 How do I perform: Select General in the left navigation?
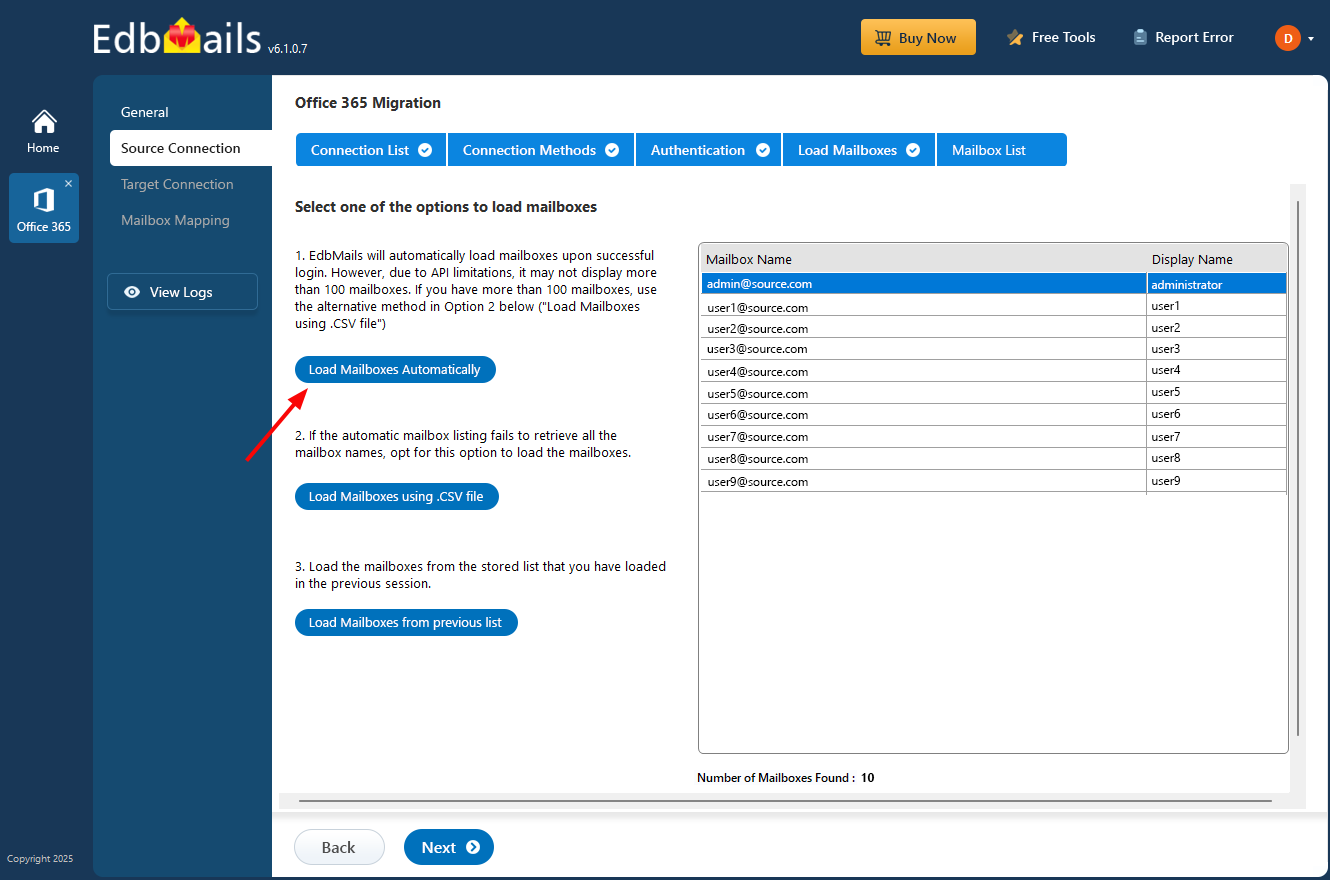[143, 112]
